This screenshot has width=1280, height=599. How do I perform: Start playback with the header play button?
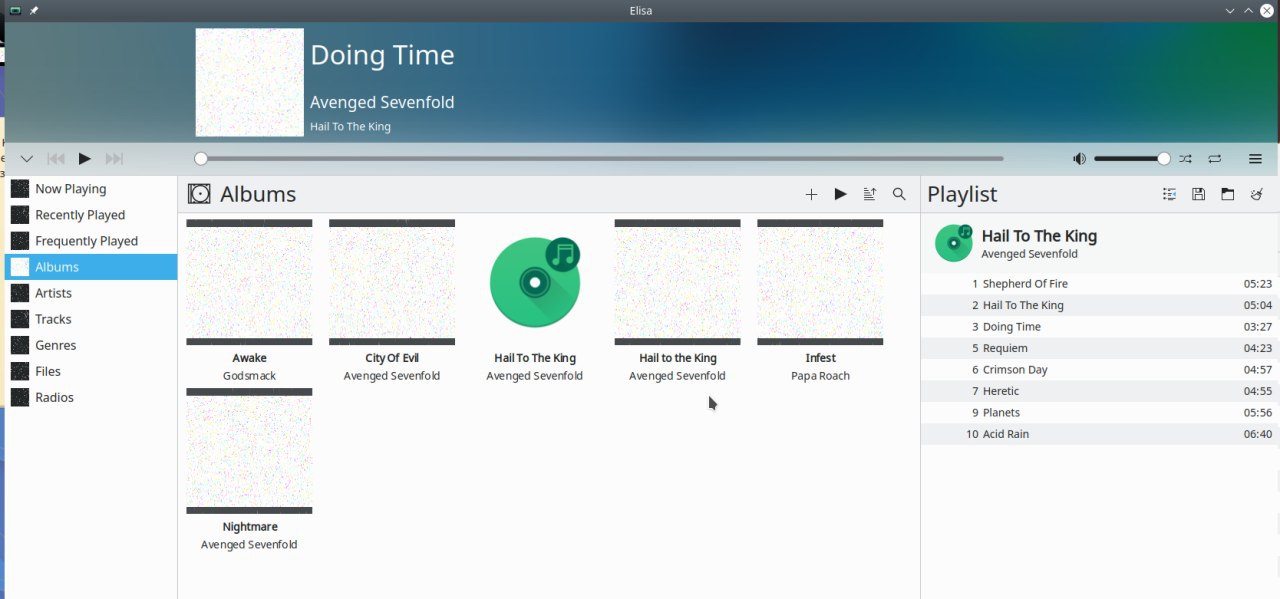pos(85,159)
